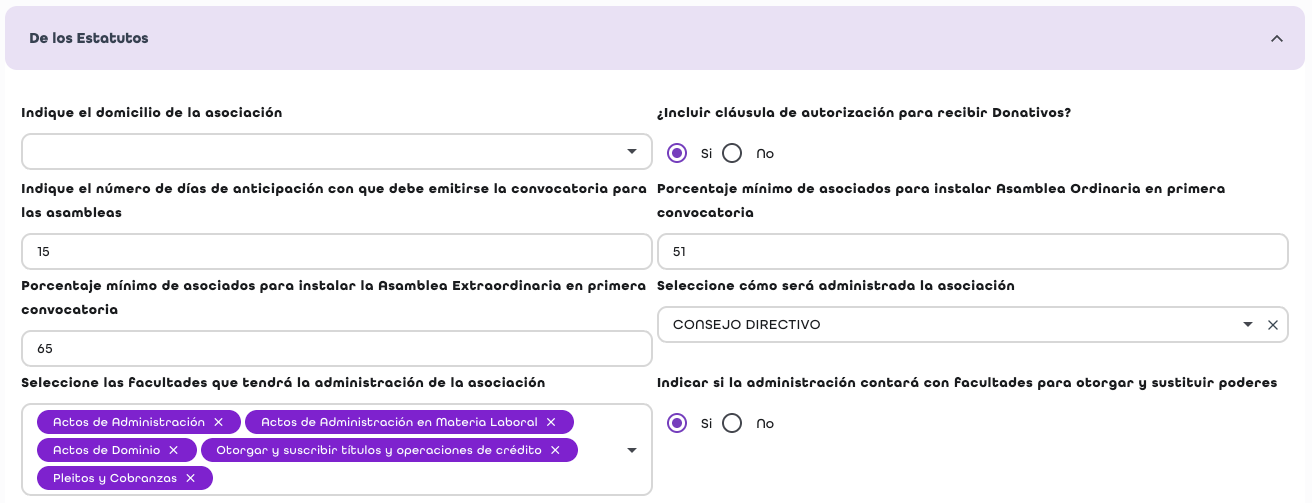Select Si for Donativos clause
1312x503 pixels.
point(677,153)
